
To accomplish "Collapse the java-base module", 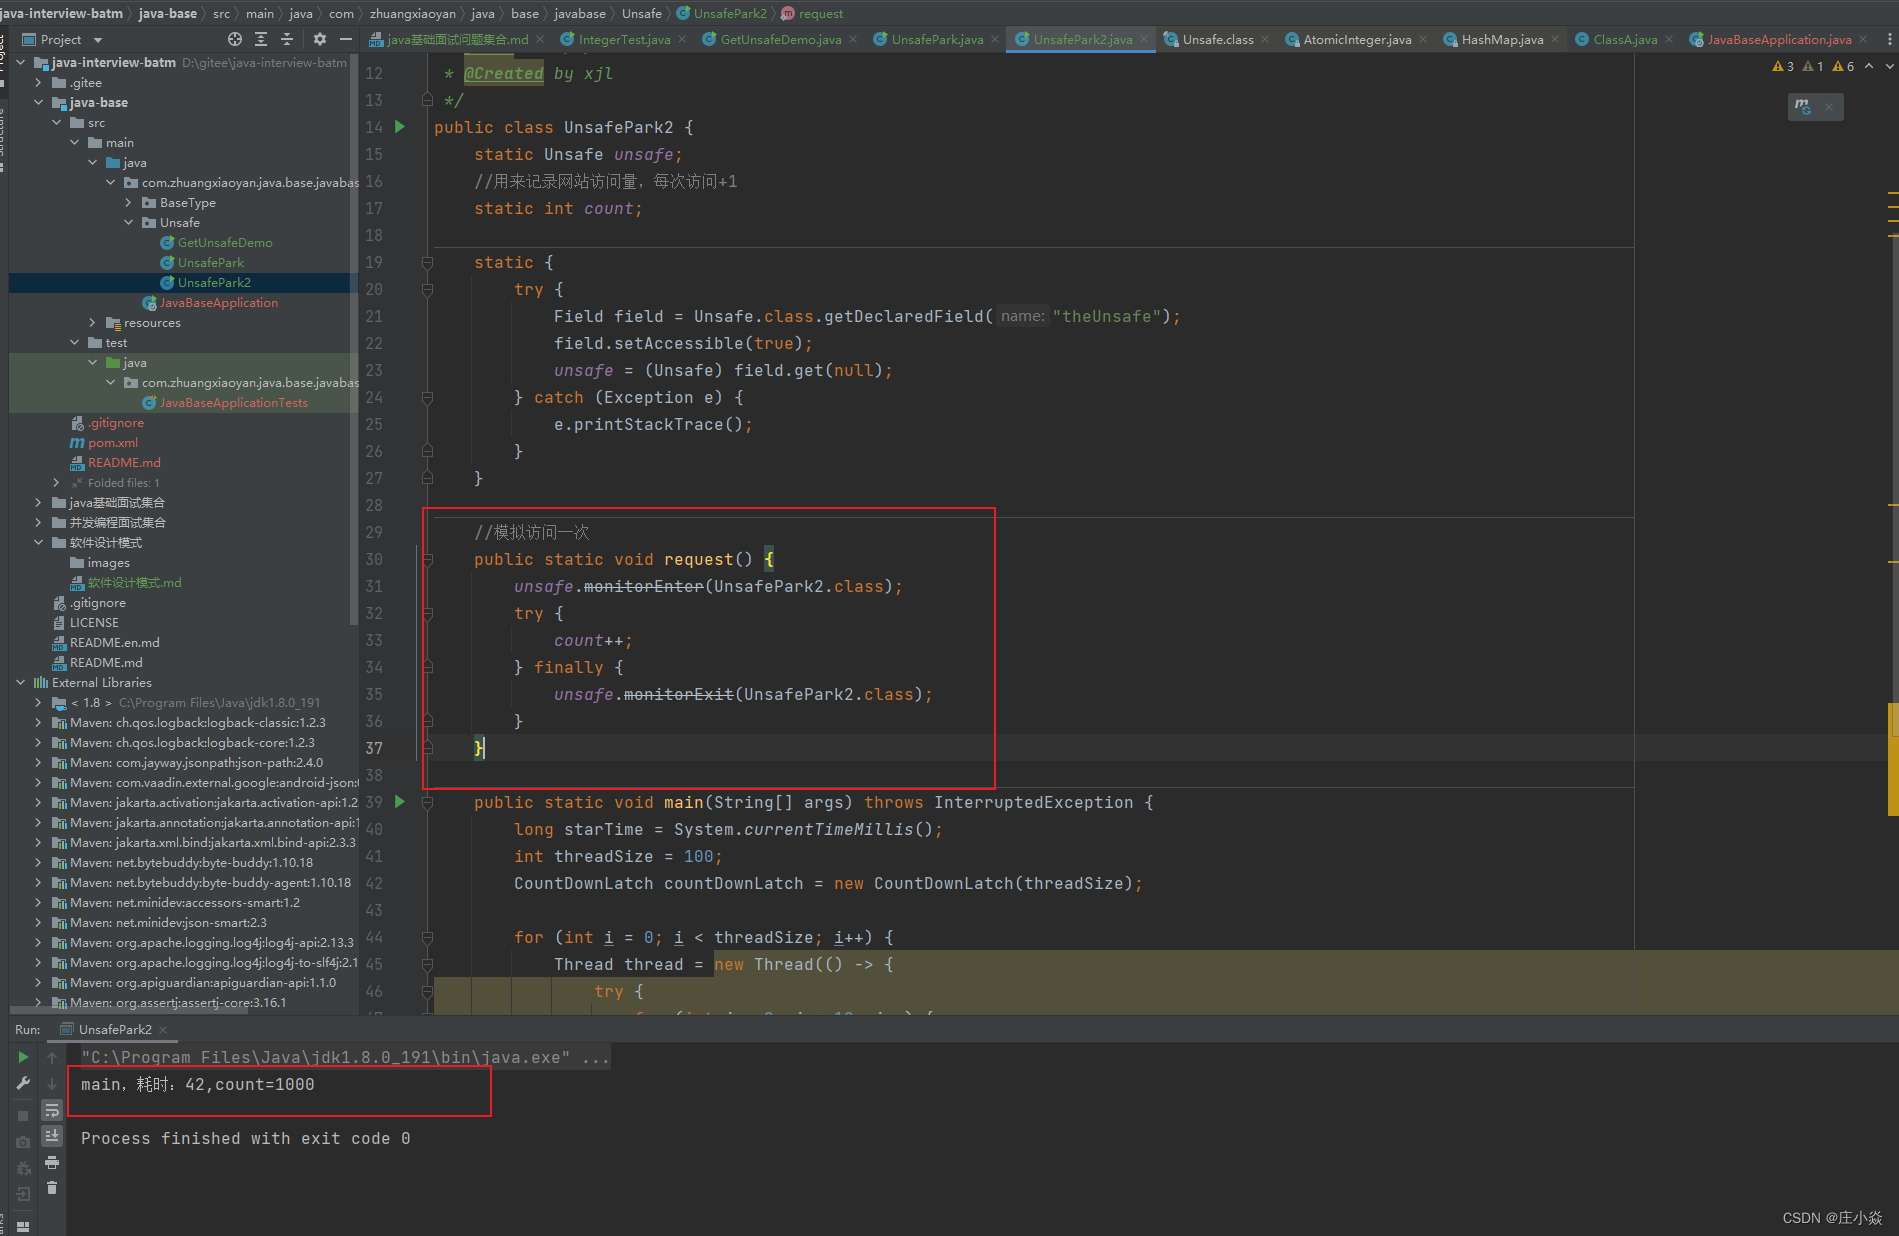I will coord(38,103).
